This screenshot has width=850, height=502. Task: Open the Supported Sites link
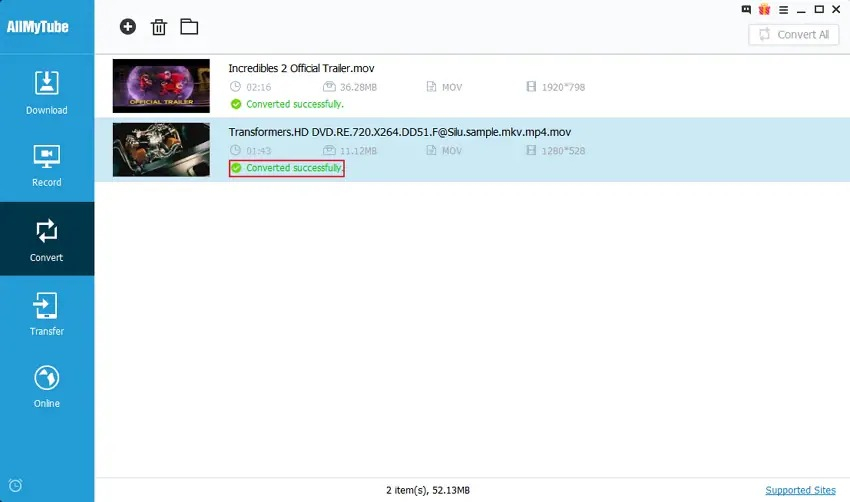coord(800,490)
